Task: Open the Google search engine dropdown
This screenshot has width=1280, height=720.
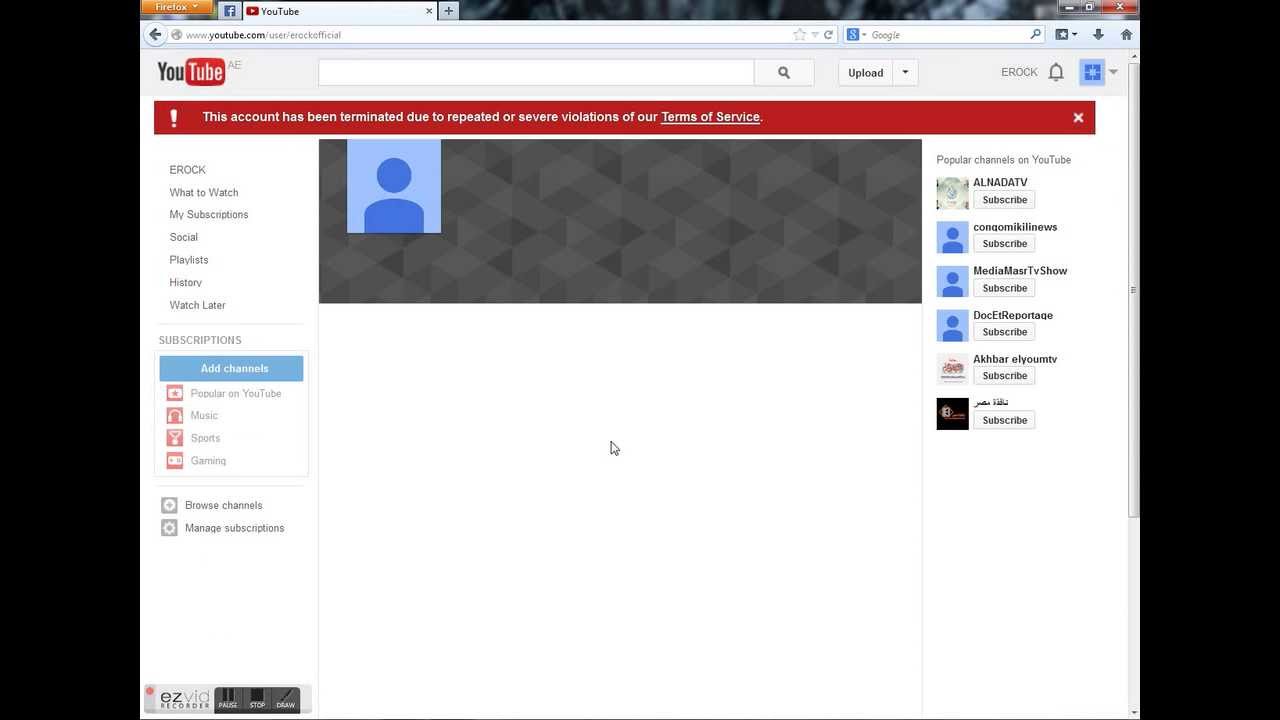Action: pyautogui.click(x=857, y=34)
